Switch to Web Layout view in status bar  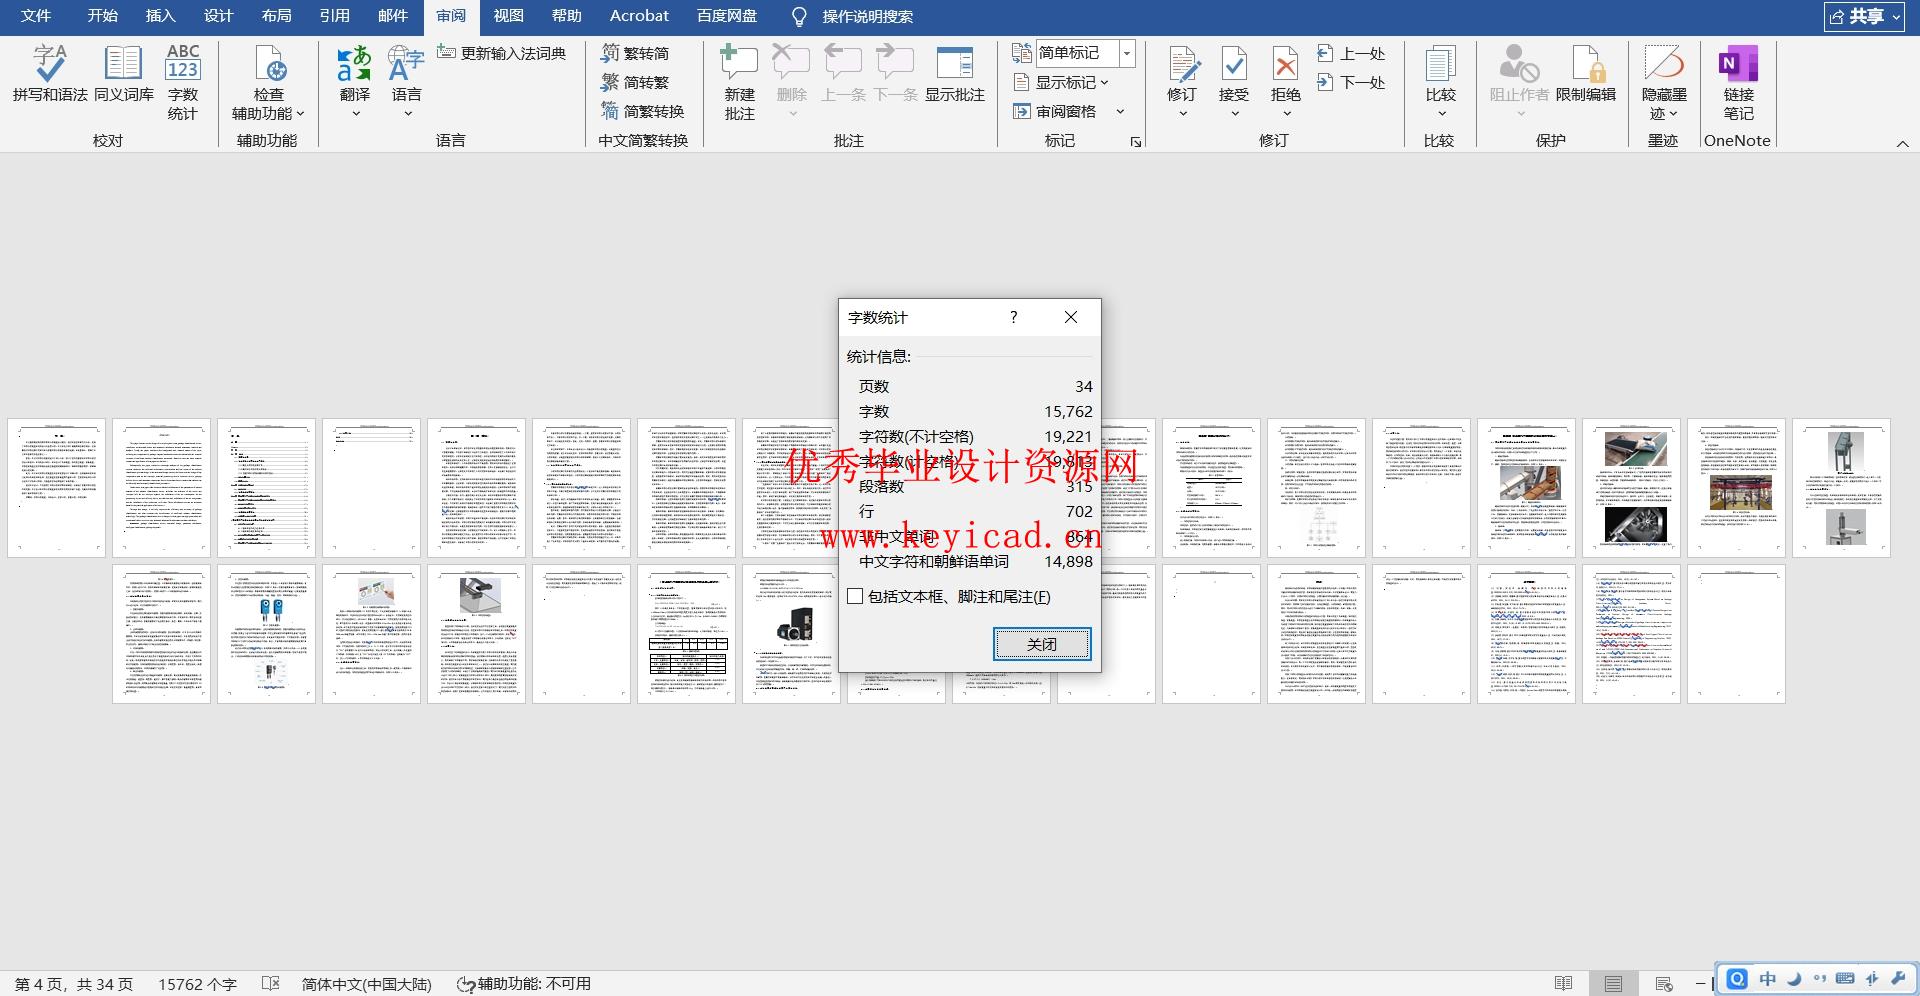(1664, 984)
